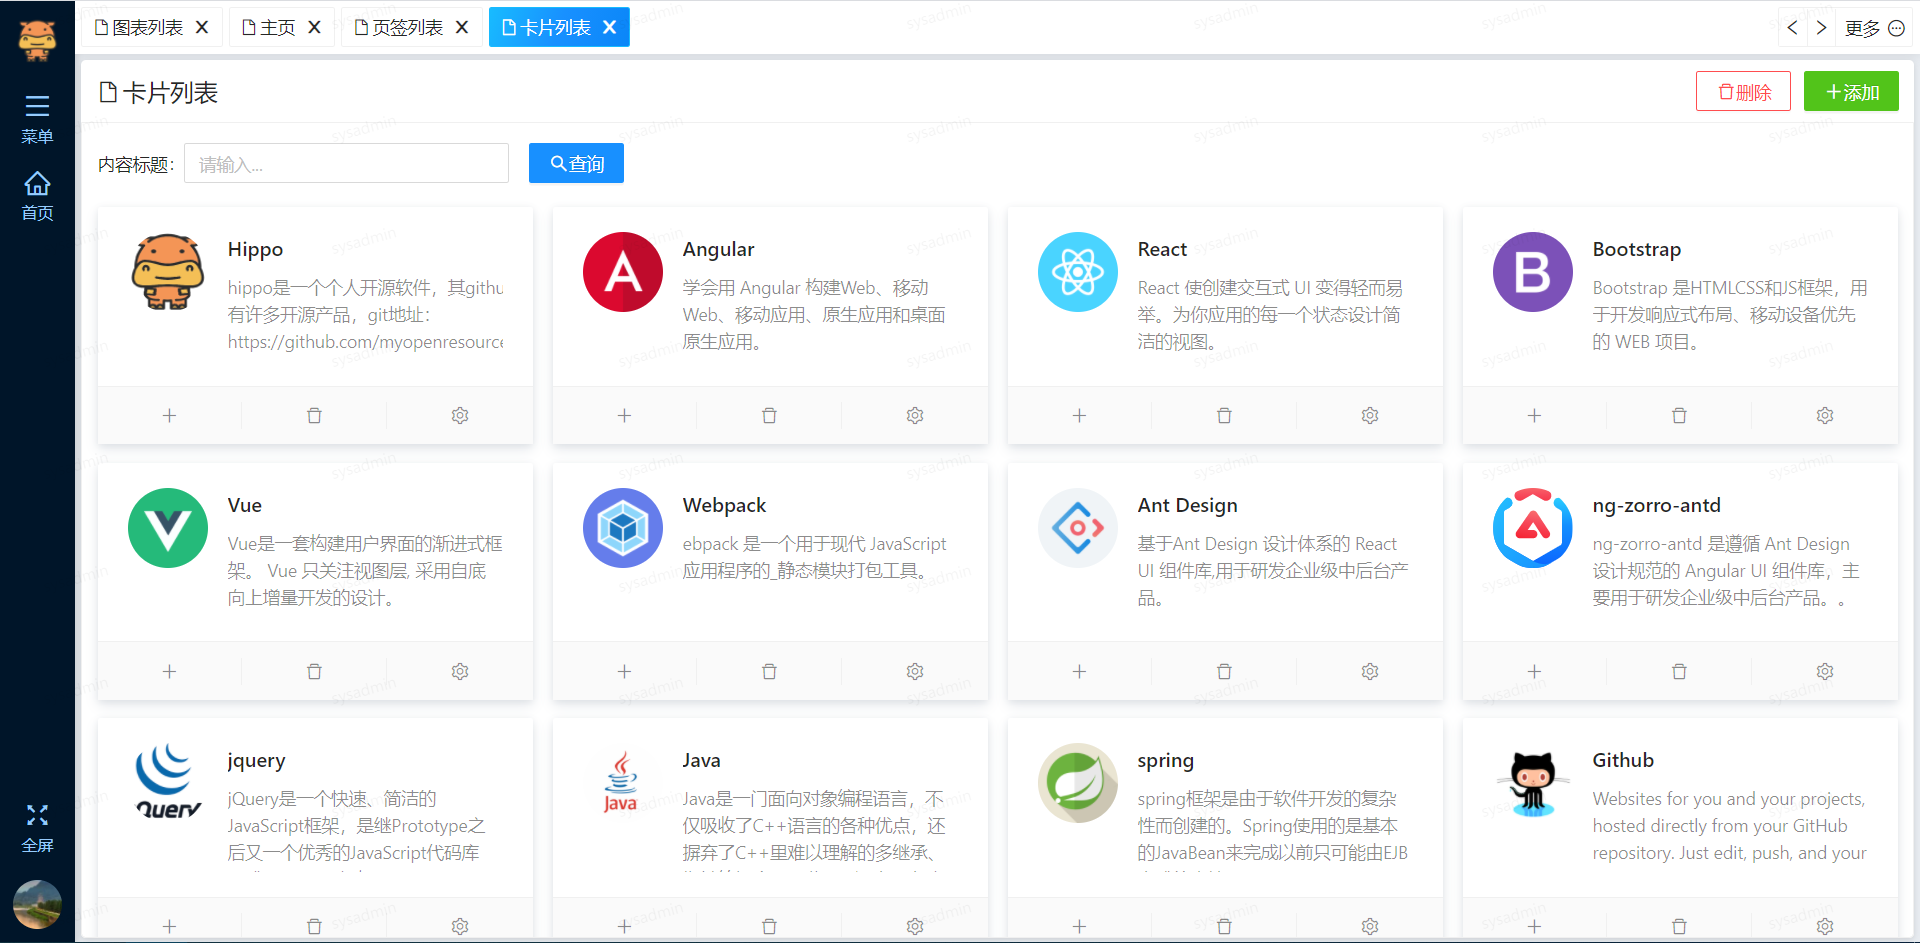The image size is (1920, 943).
Task: Click trash icon on Webpack card
Action: click(x=769, y=671)
